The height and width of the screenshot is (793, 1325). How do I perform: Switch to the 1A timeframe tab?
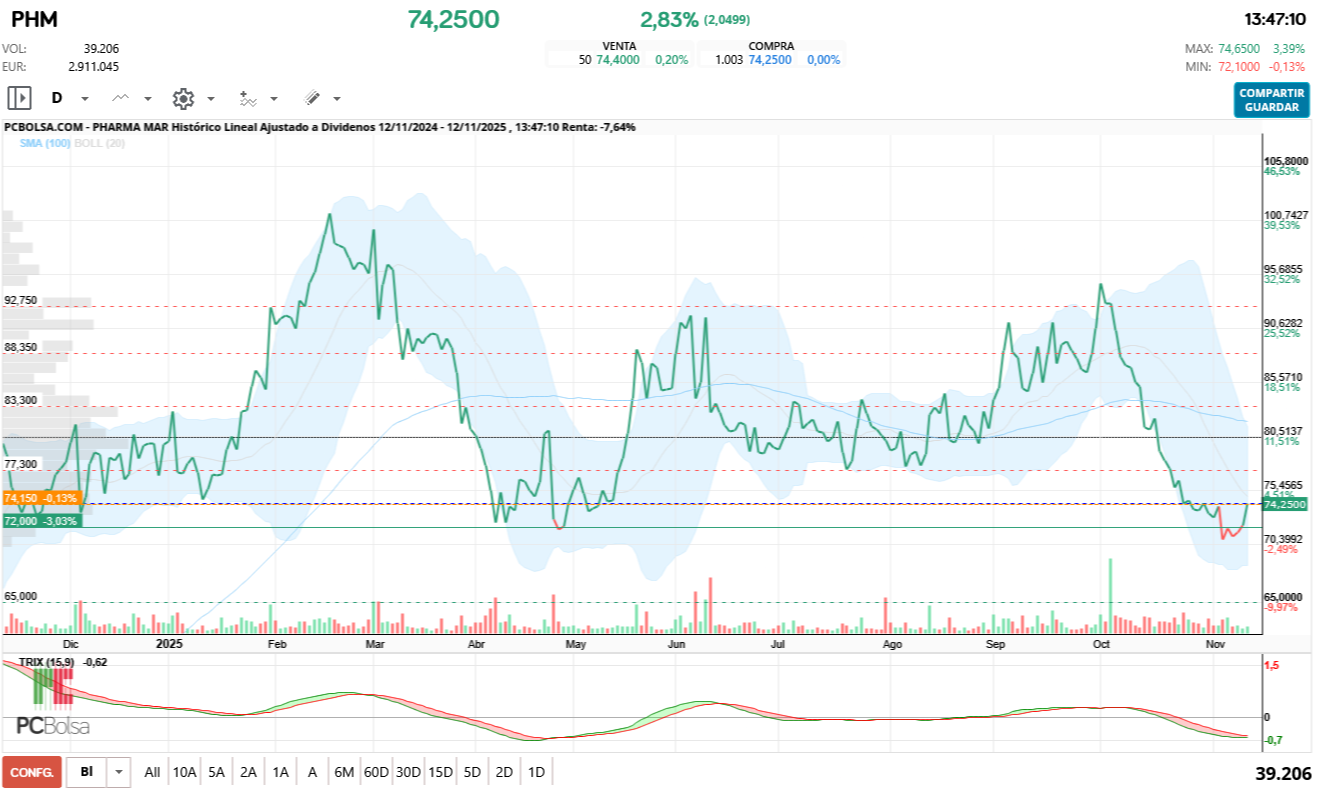point(280,772)
